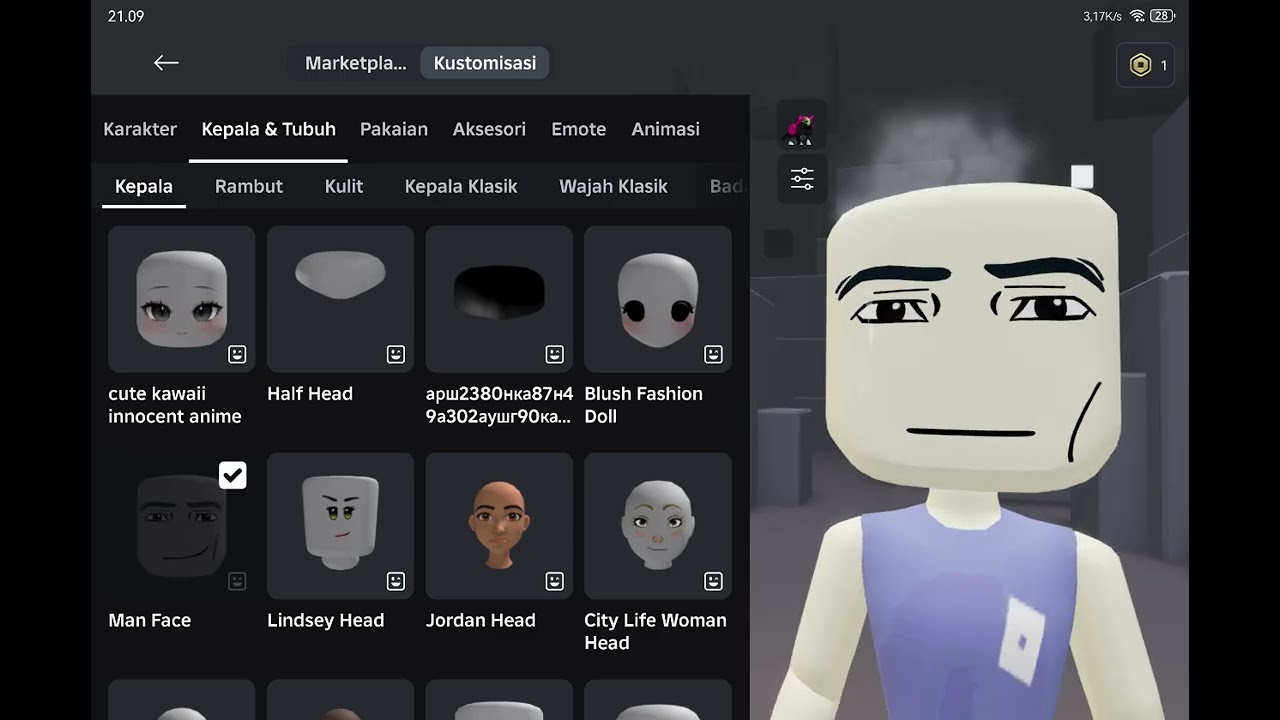Select the Wajah Klasik sub-tab
This screenshot has width=1280, height=720.
(x=613, y=186)
